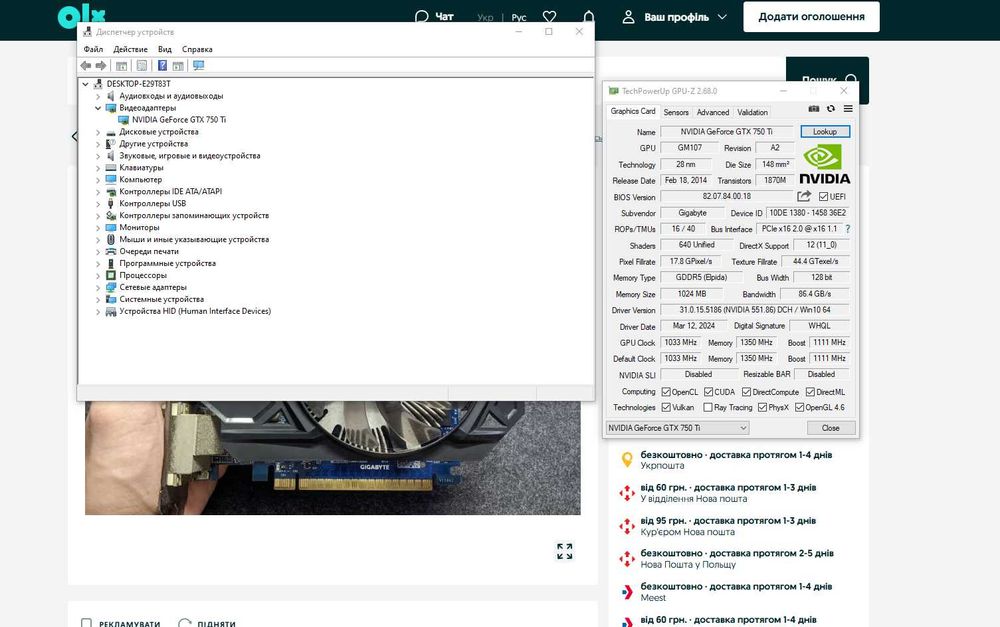Click the Процессоры device icon
The image size is (1000, 627).
click(x=111, y=276)
